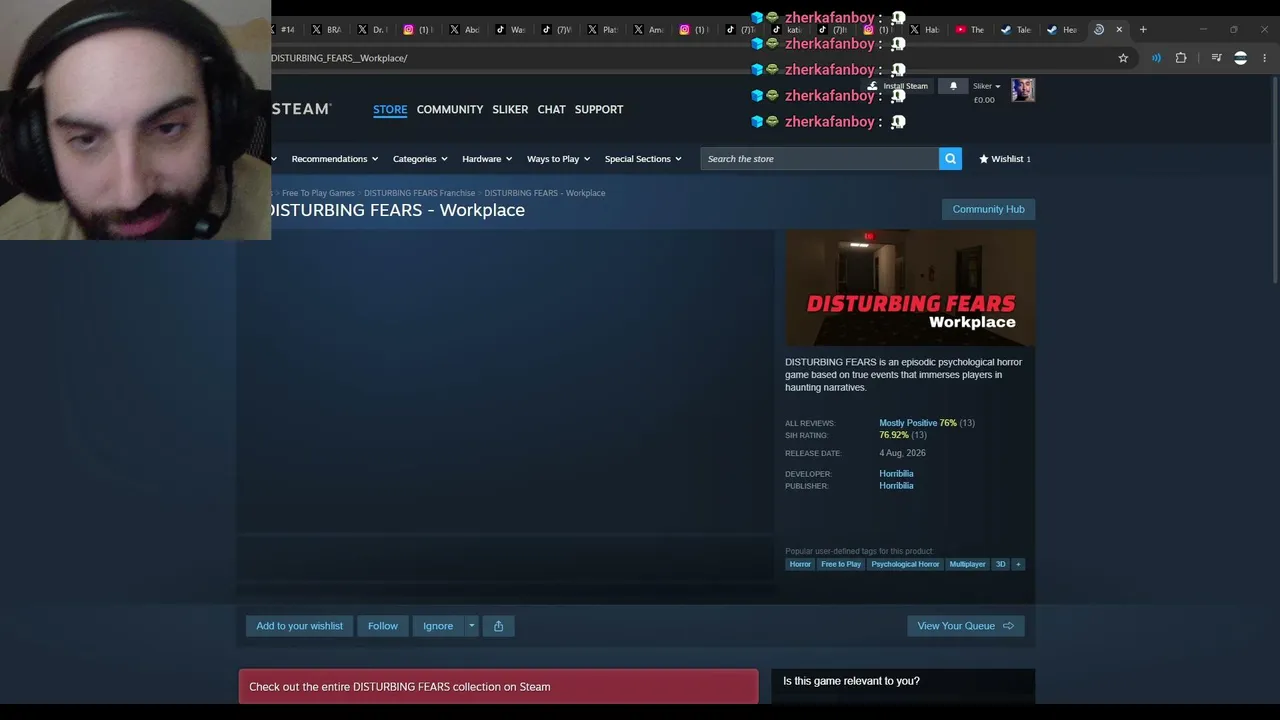The image size is (1280, 720).
Task: Click the browser address bar URL
Action: tap(339, 58)
